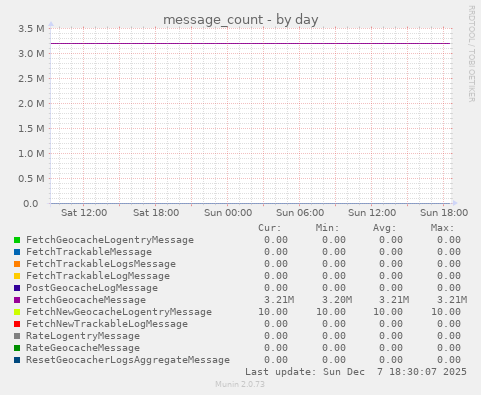481x395 pixels.
Task: Select the ResetGeocacherLogsAggregateMessage legend label
Action: click(x=128, y=360)
